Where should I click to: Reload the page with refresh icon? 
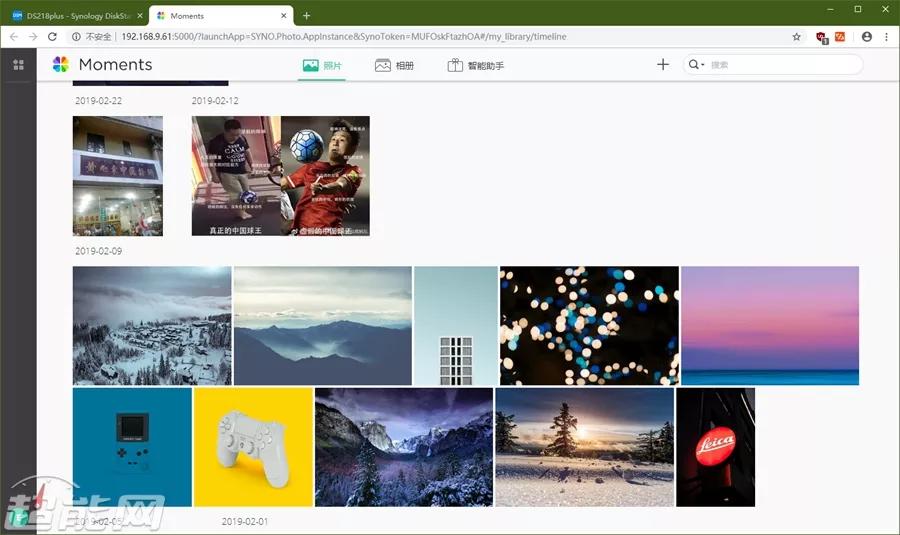[52, 37]
